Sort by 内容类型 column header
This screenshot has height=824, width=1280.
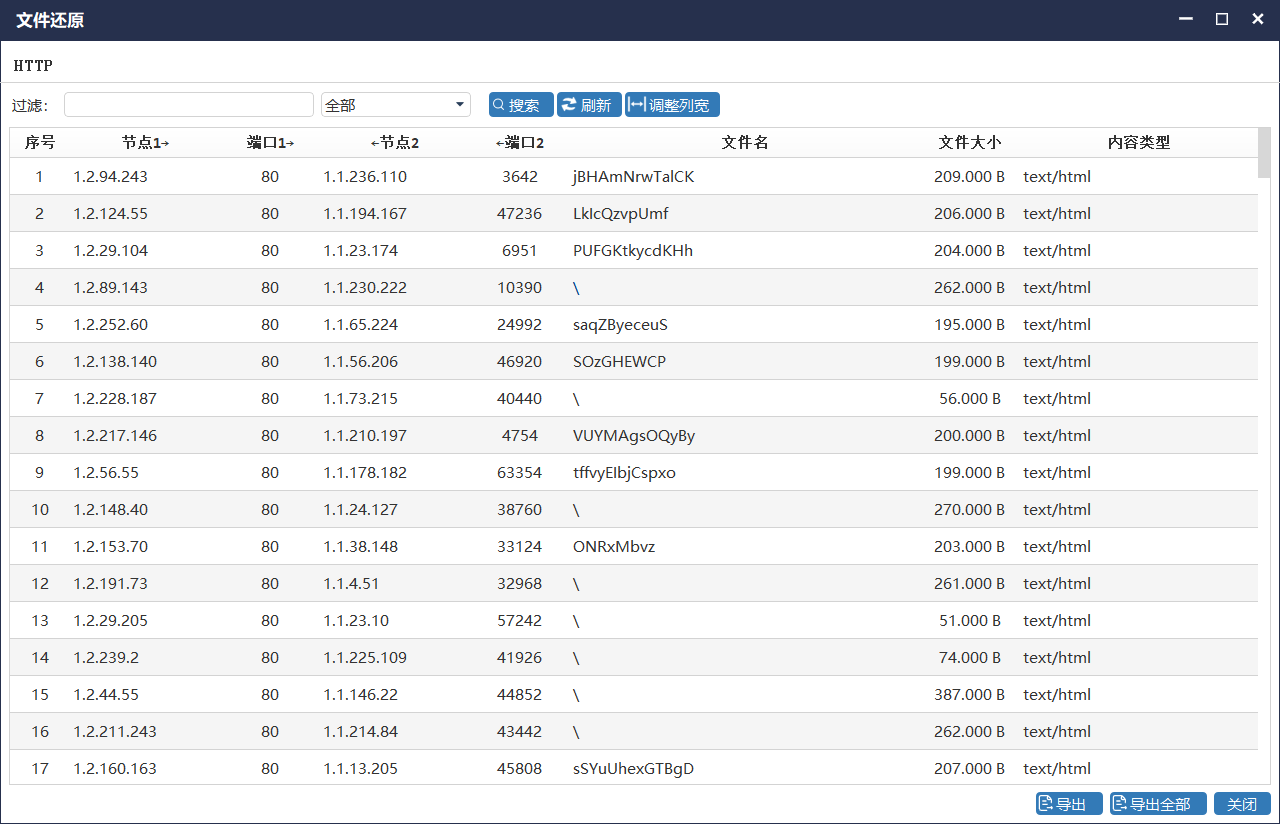pyautogui.click(x=1139, y=143)
